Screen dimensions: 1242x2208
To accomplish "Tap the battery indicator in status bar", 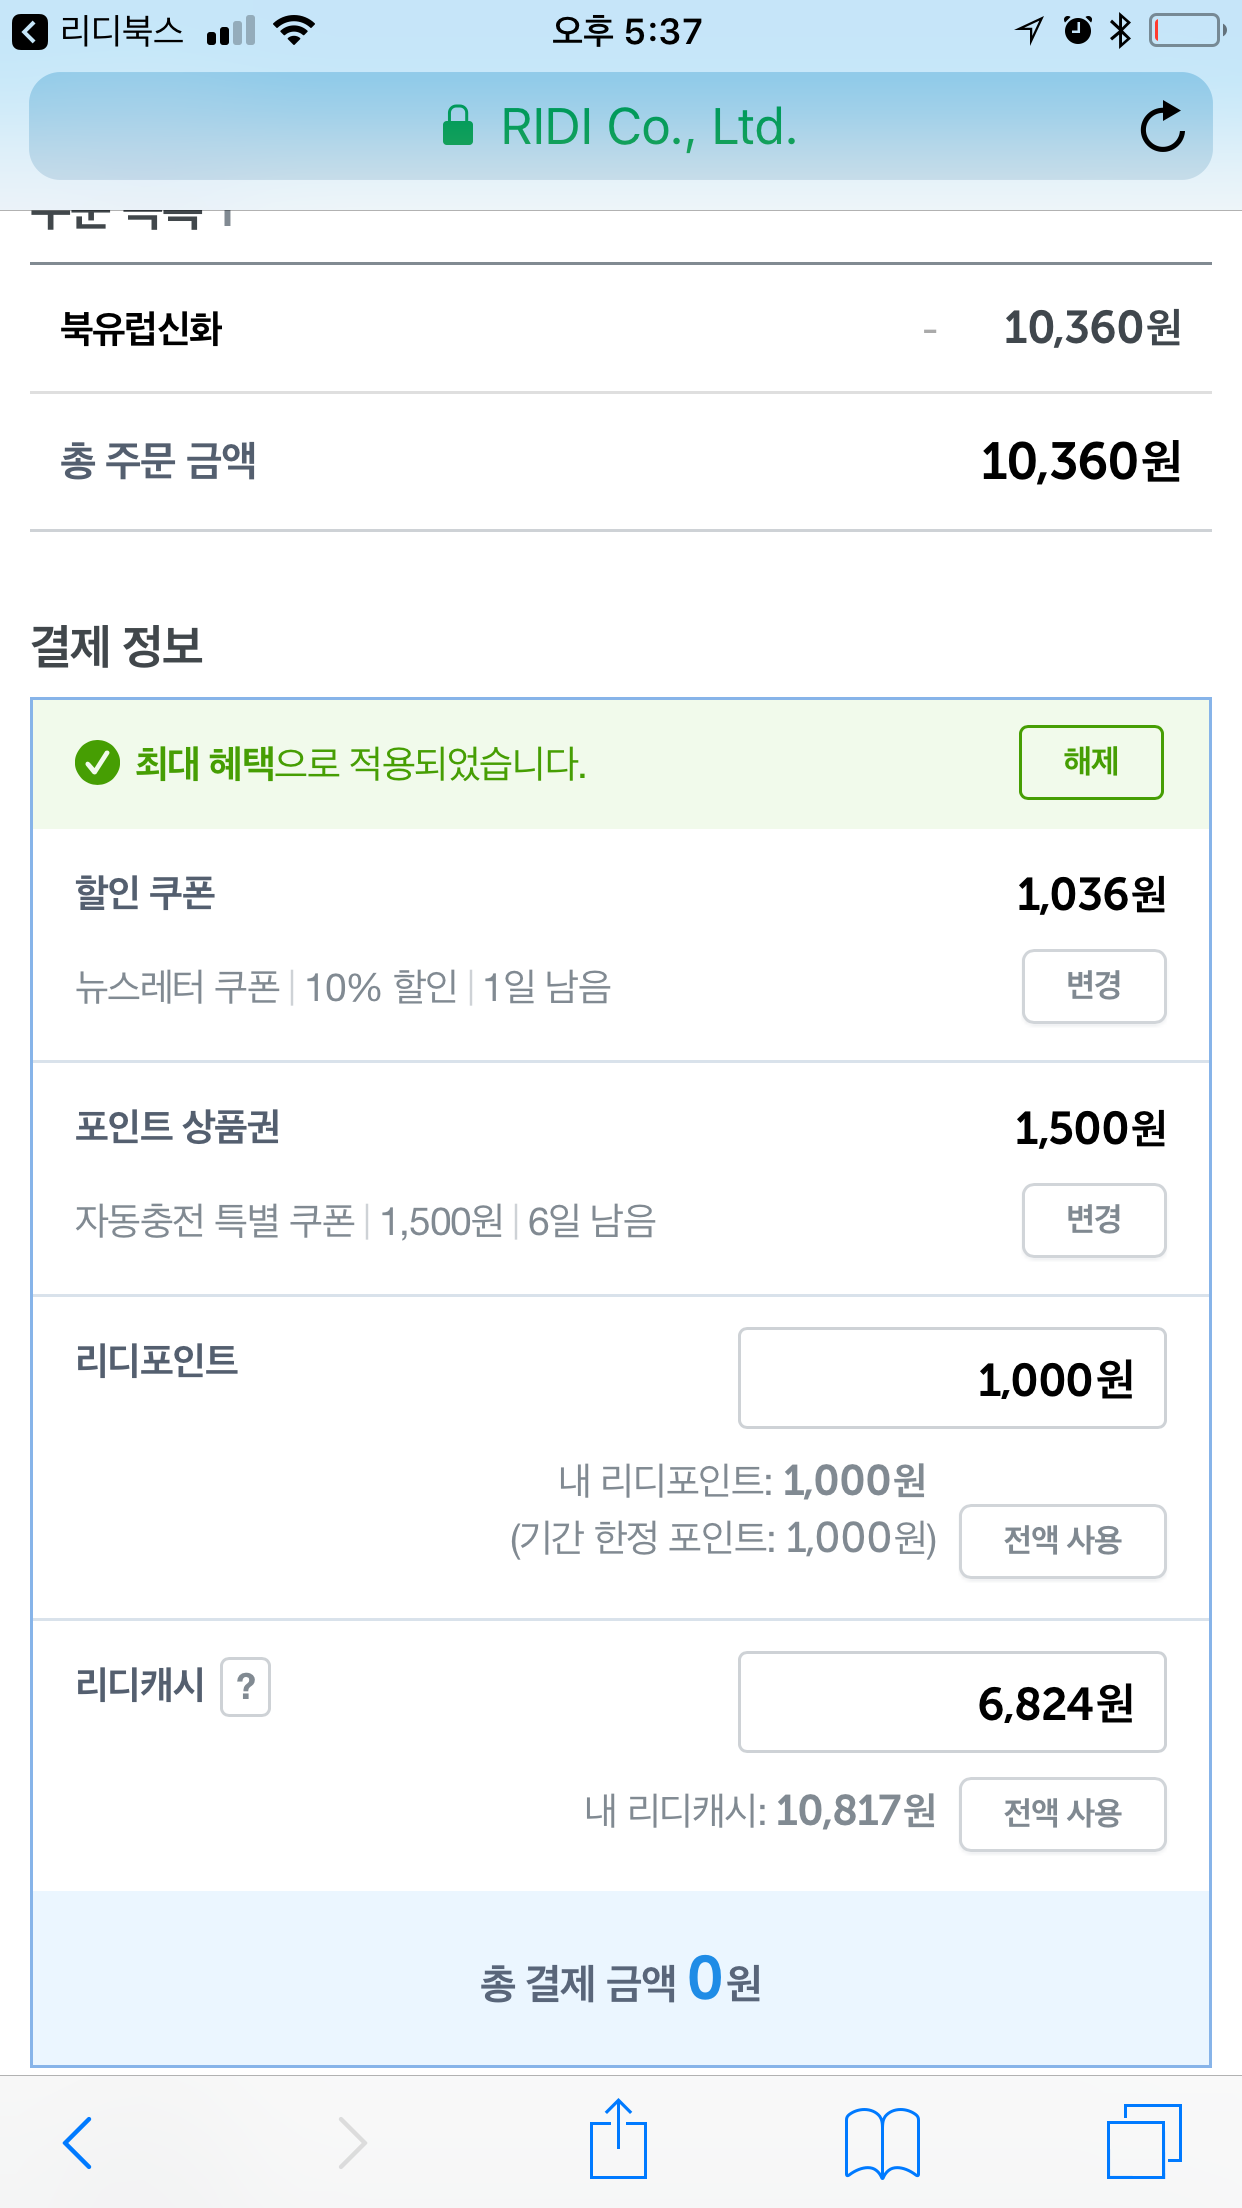I will point(1186,31).
